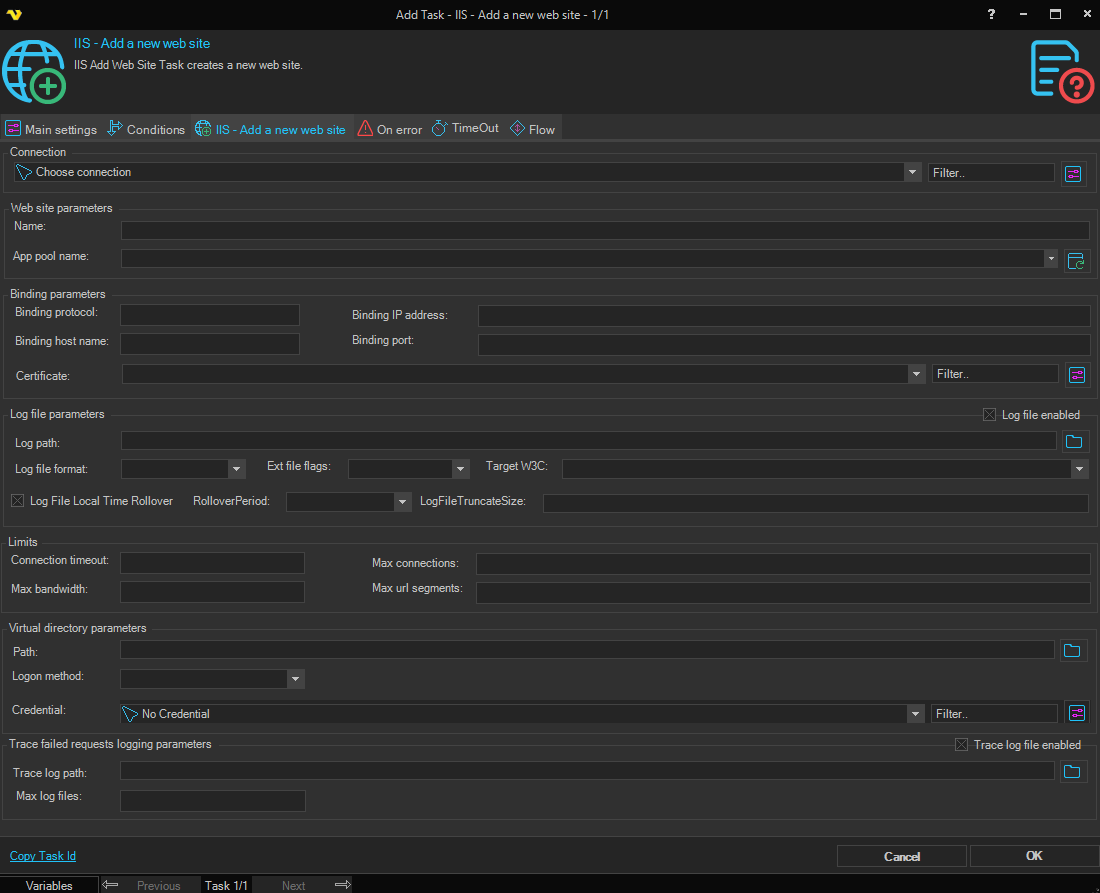Viewport: 1100px width, 893px height.
Task: Toggle Trace log file enabled checkbox
Action: [961, 744]
